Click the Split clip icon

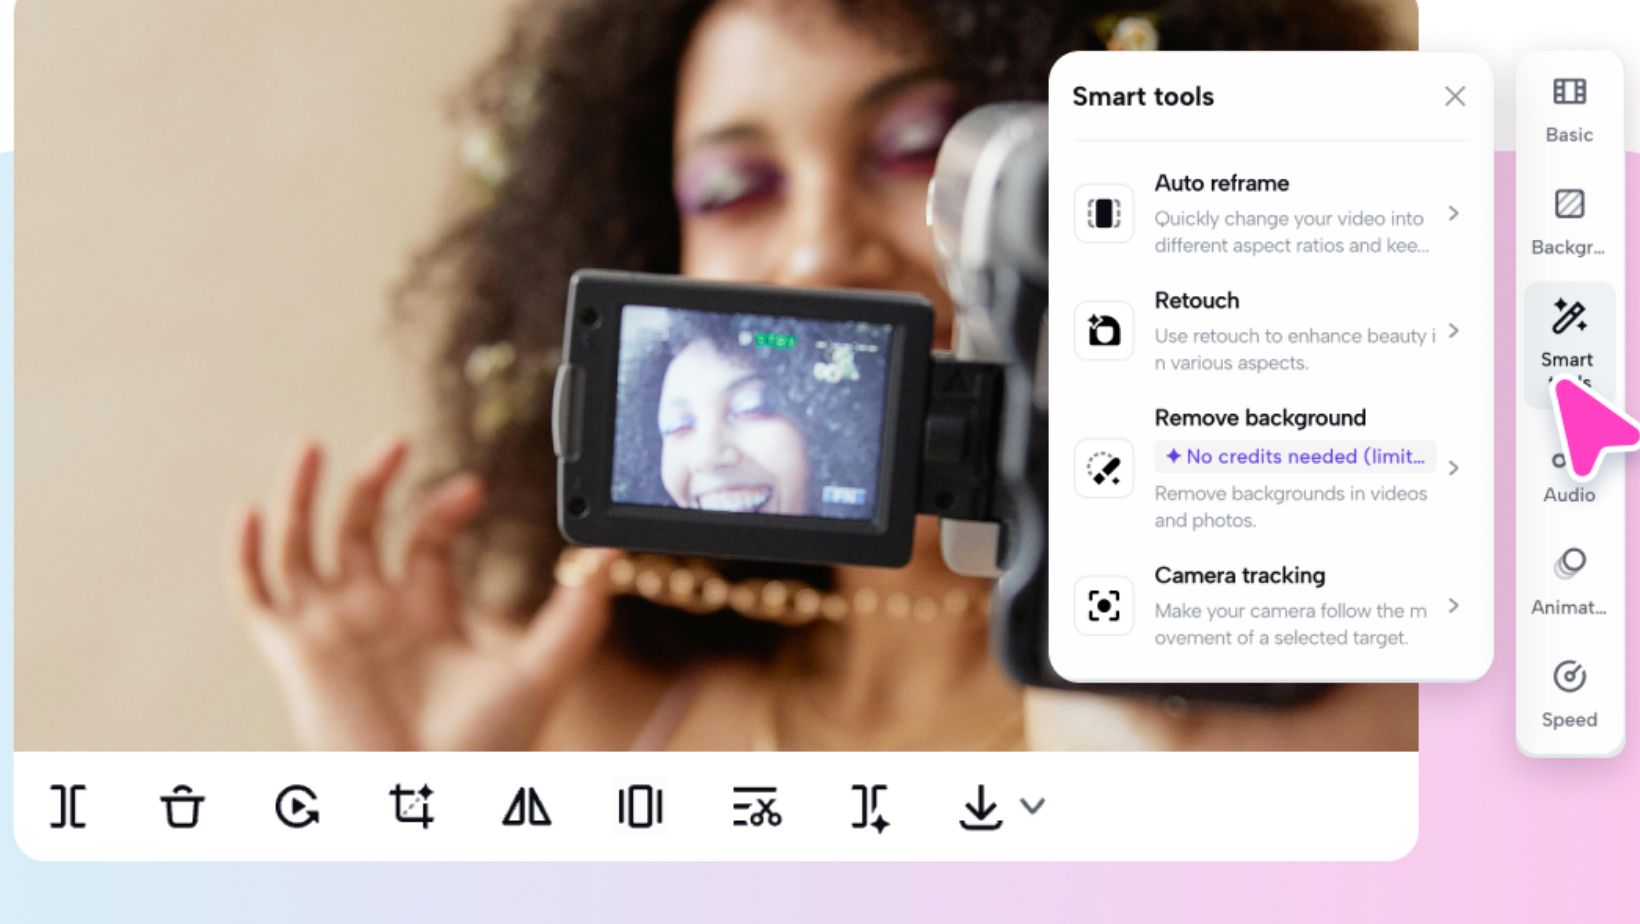click(68, 806)
